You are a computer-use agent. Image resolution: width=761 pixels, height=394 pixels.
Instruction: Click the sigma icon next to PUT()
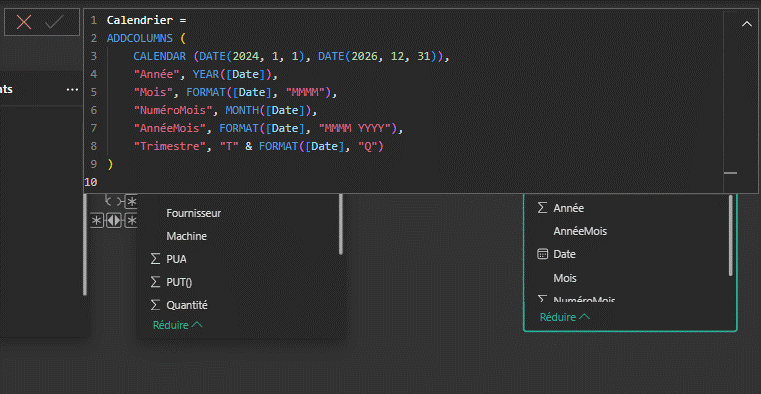click(155, 282)
